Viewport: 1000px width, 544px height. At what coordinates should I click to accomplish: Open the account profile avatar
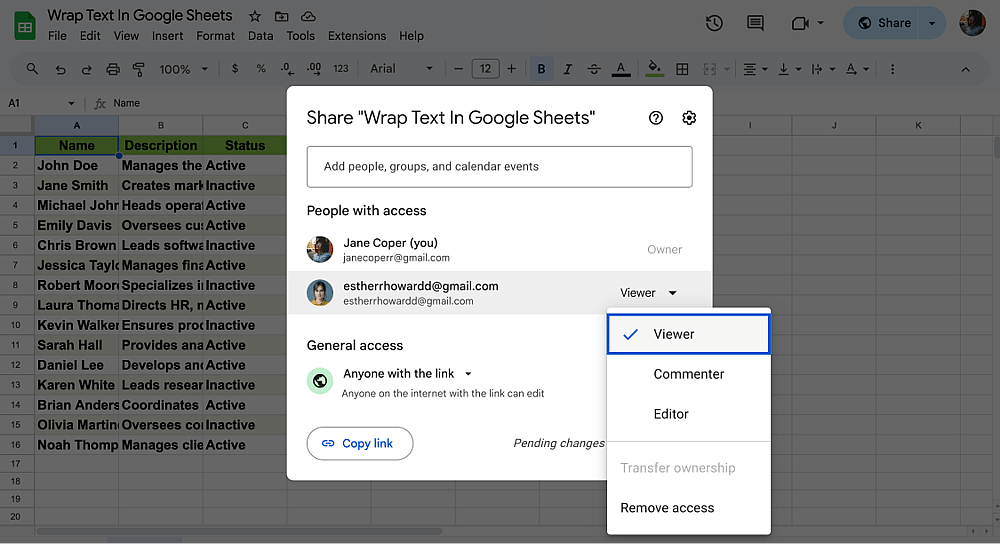point(973,23)
